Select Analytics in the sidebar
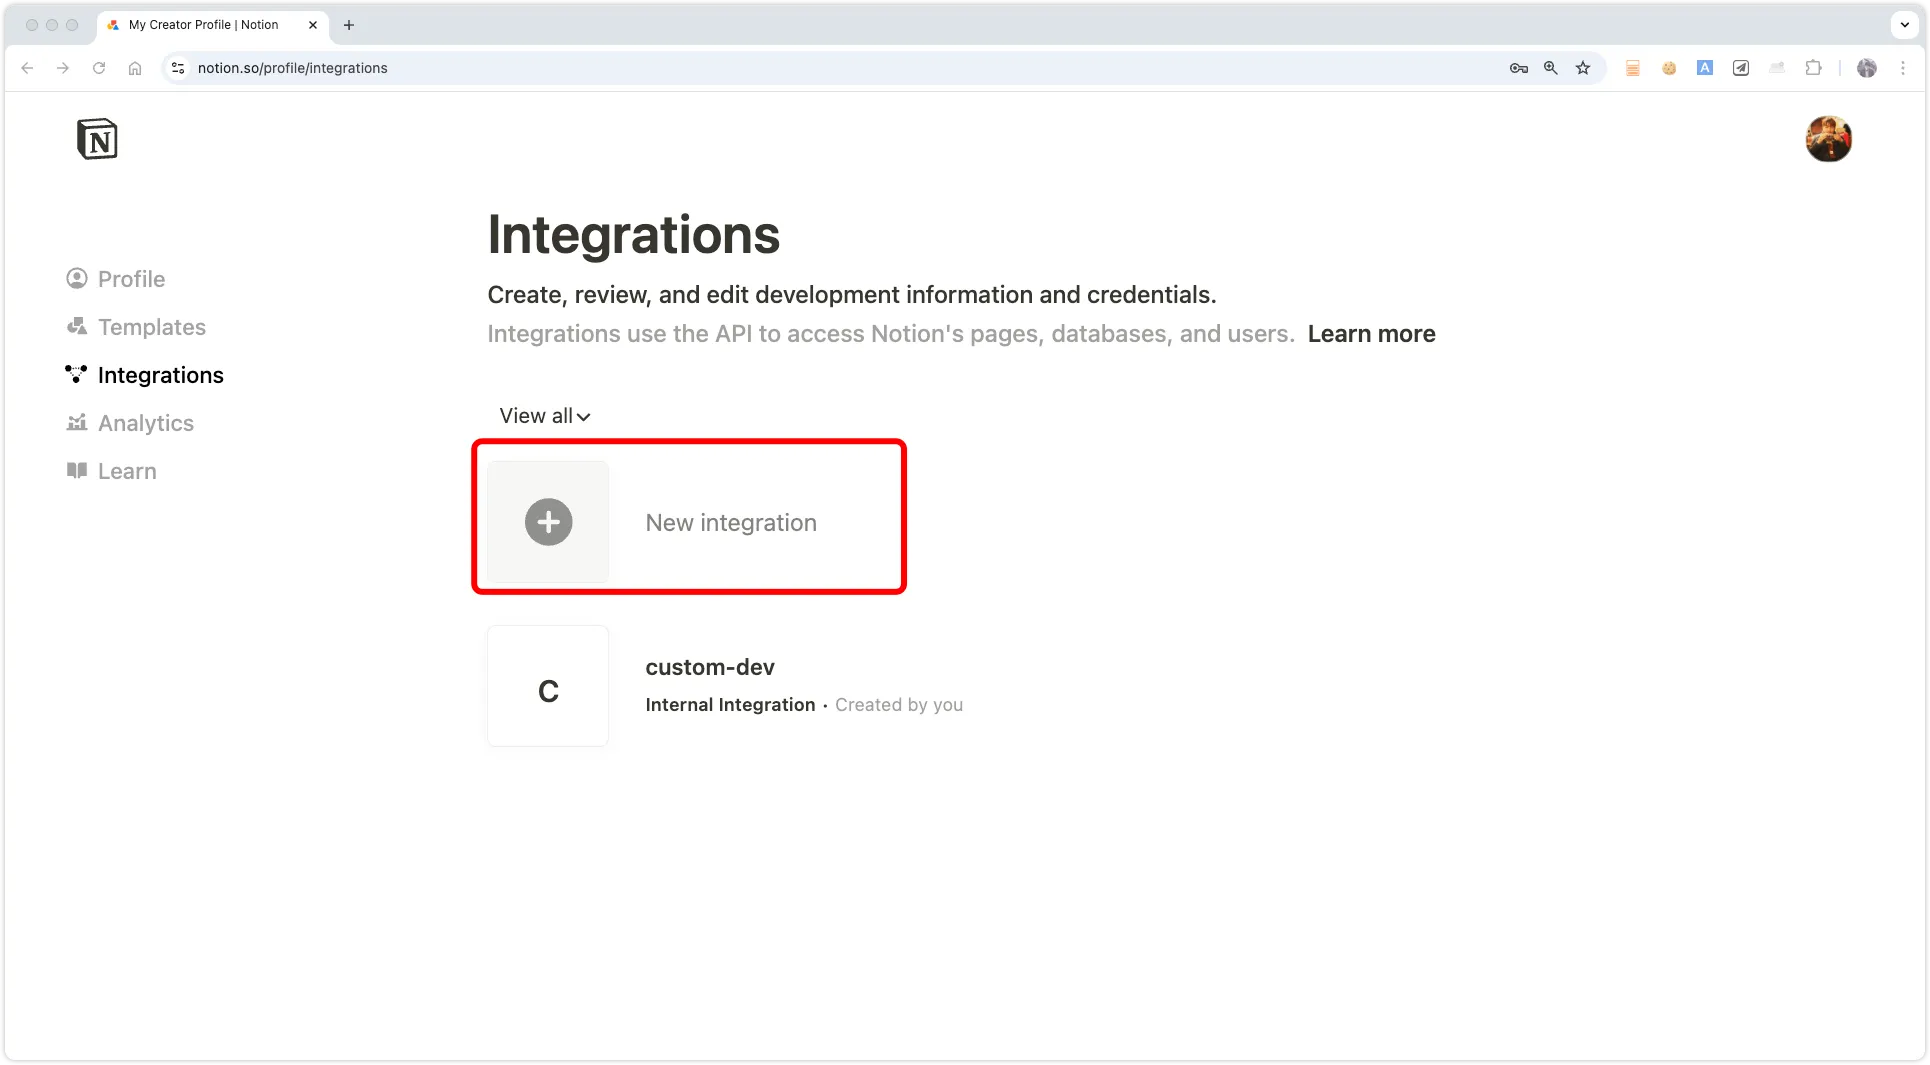Screen dimensions: 1930x1065 [x=145, y=423]
